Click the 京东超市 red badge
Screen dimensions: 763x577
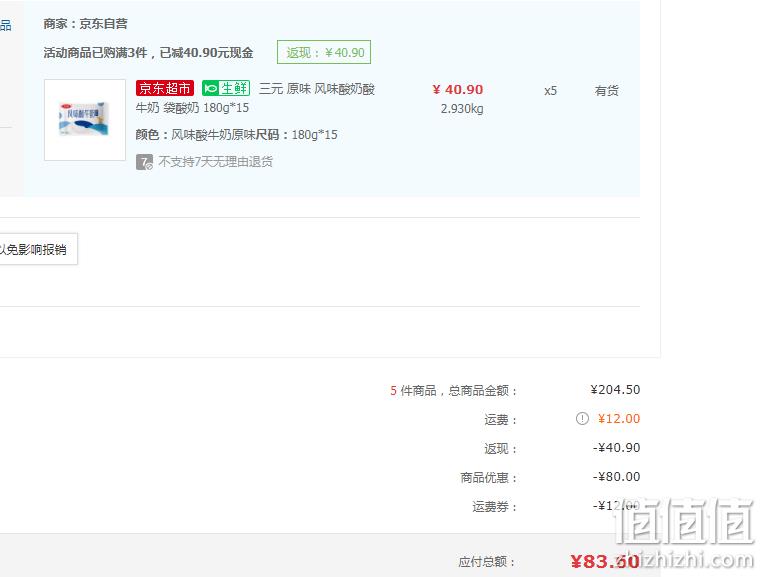pos(165,89)
